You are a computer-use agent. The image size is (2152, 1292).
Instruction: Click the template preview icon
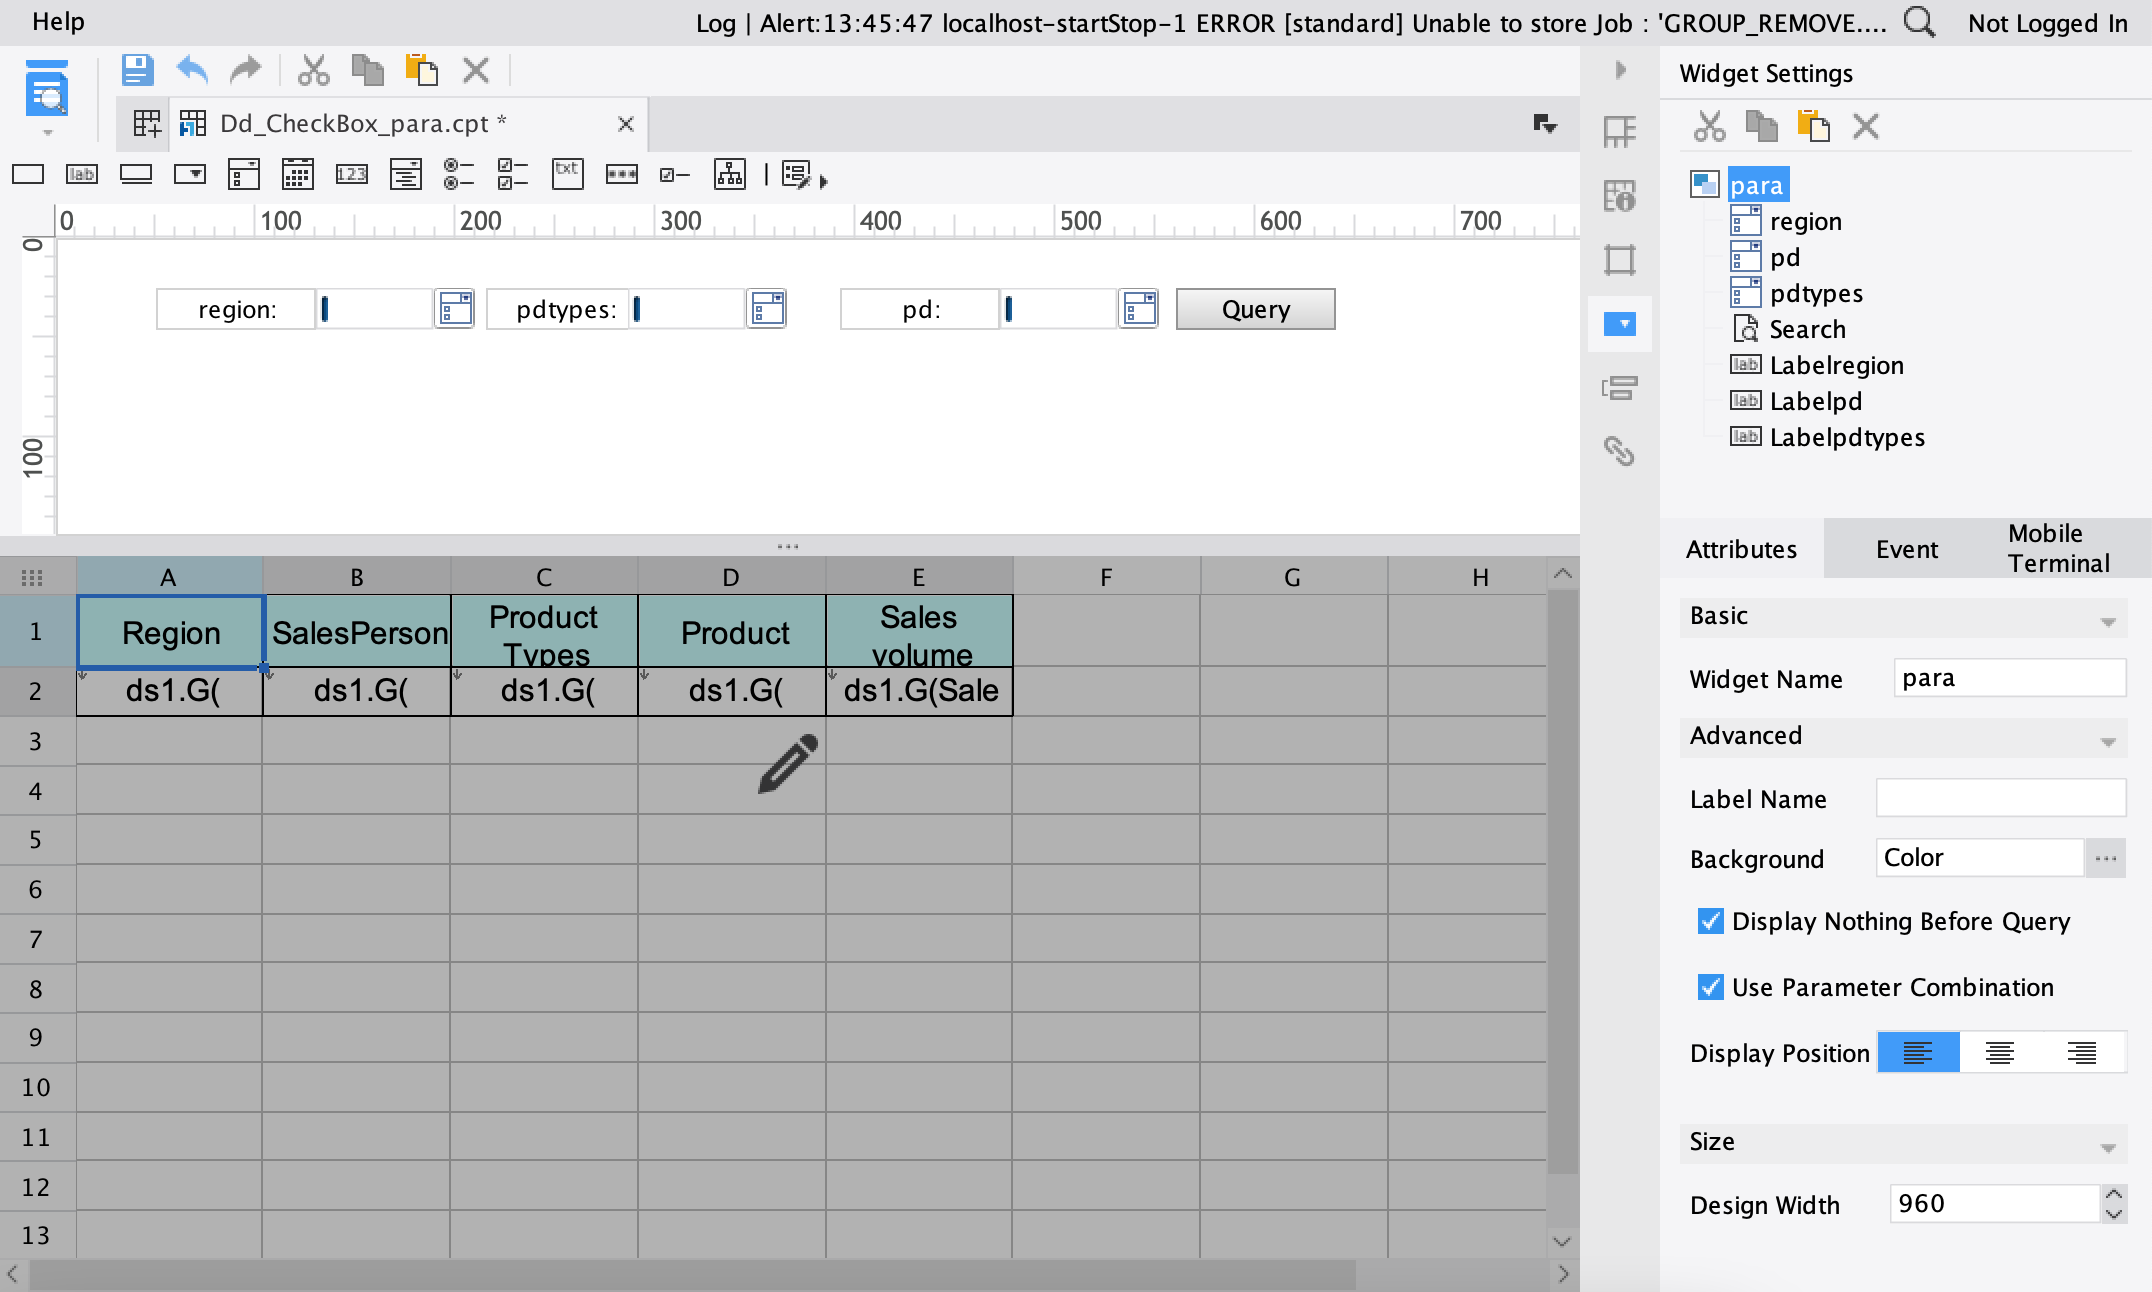point(46,90)
